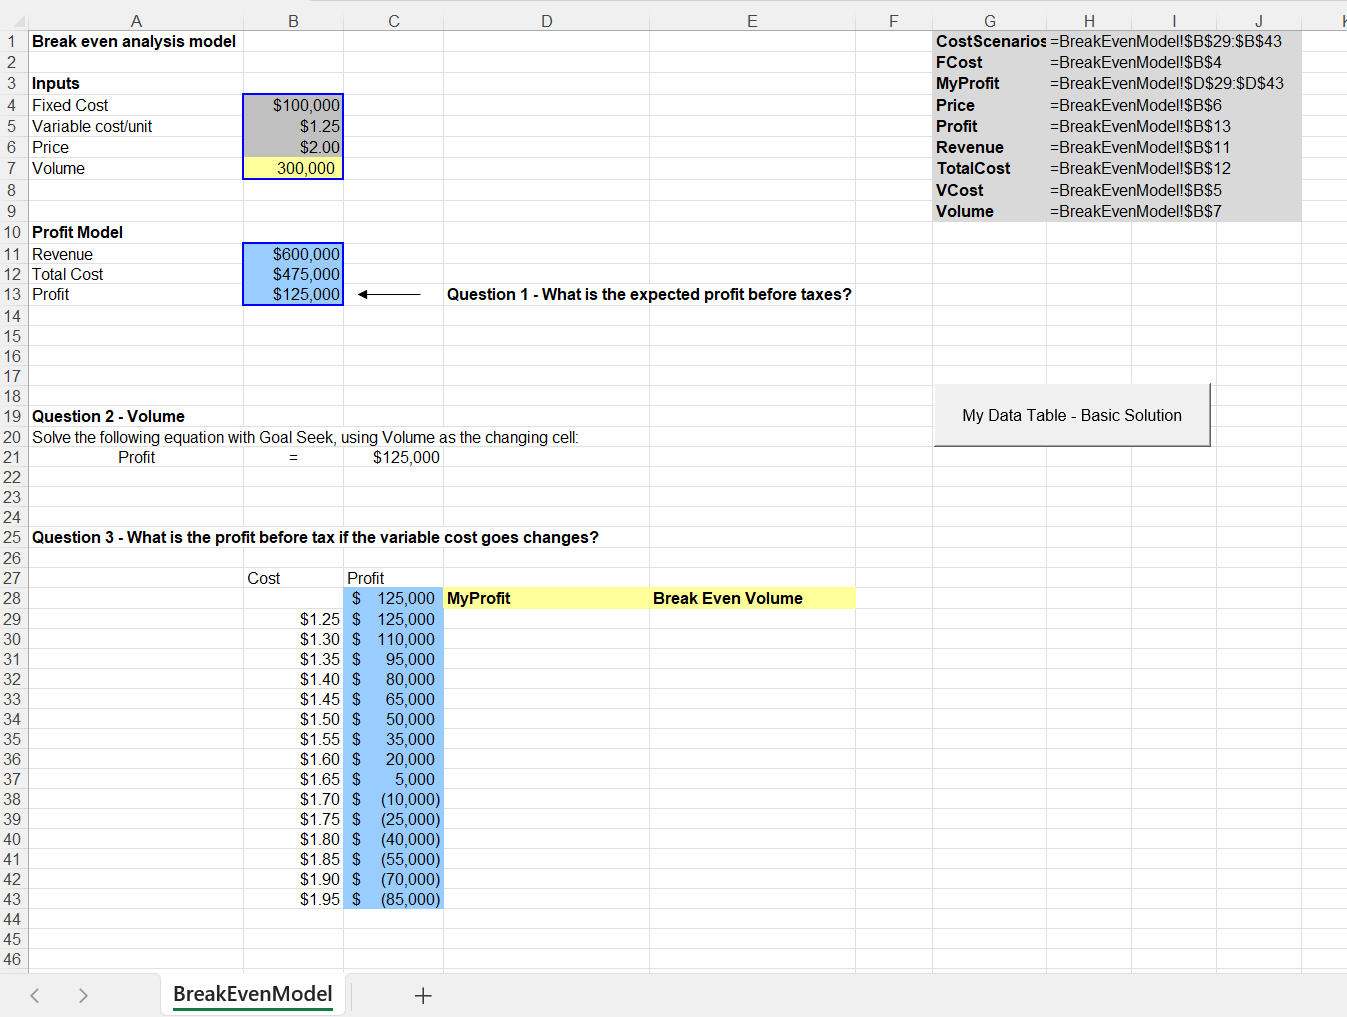Click the CostScenarios named range label
This screenshot has height=1017, width=1347.
pos(988,41)
